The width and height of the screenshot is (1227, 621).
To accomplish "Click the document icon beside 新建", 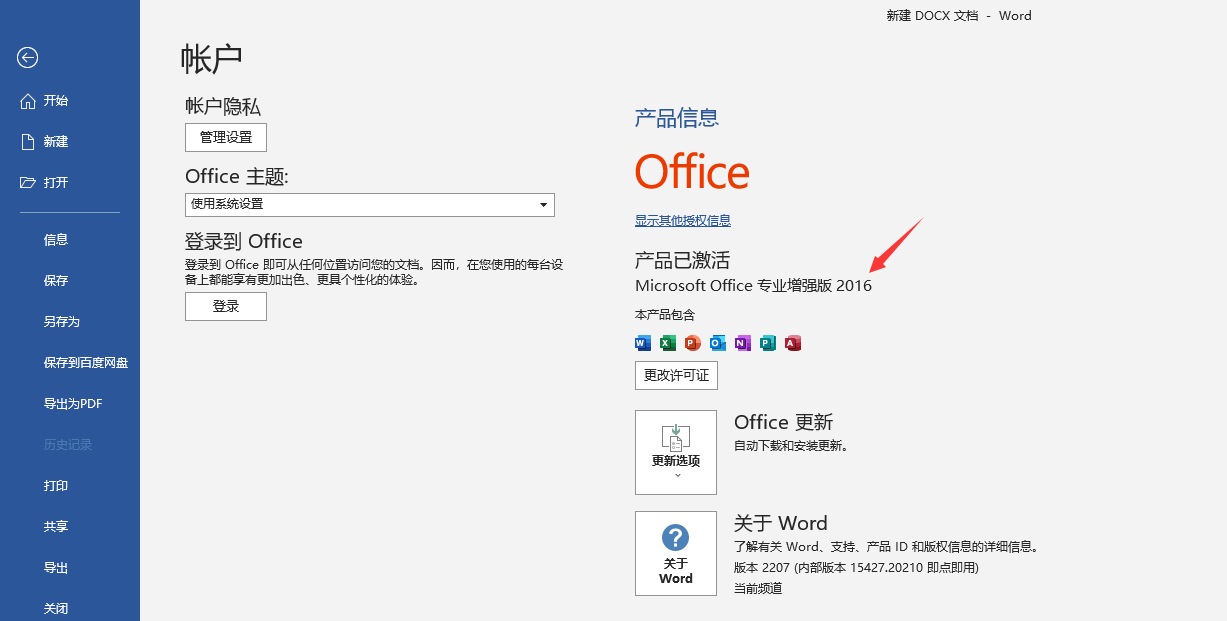I will [x=28, y=142].
